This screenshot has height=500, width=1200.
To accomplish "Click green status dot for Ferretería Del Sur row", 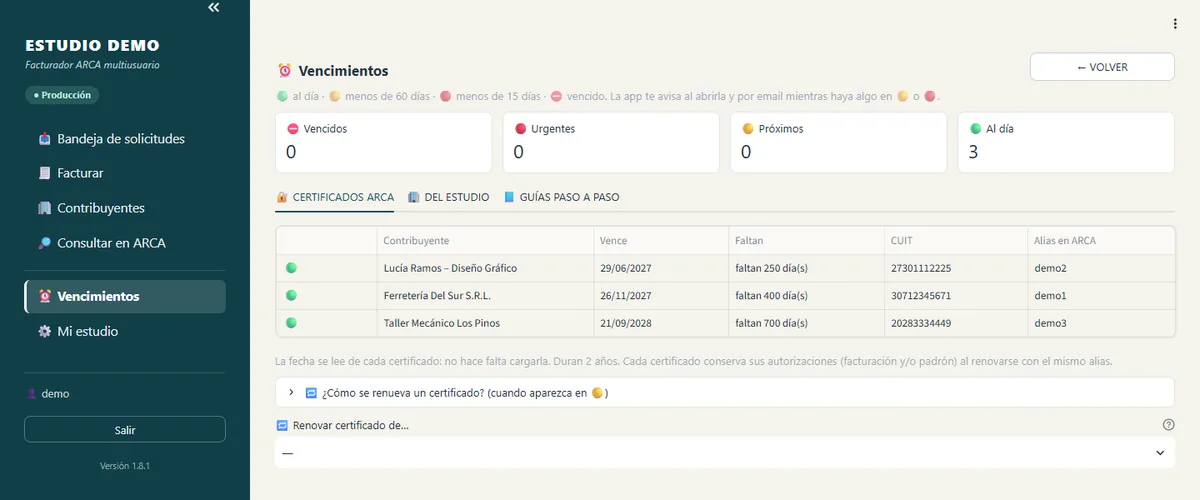I will coord(292,296).
